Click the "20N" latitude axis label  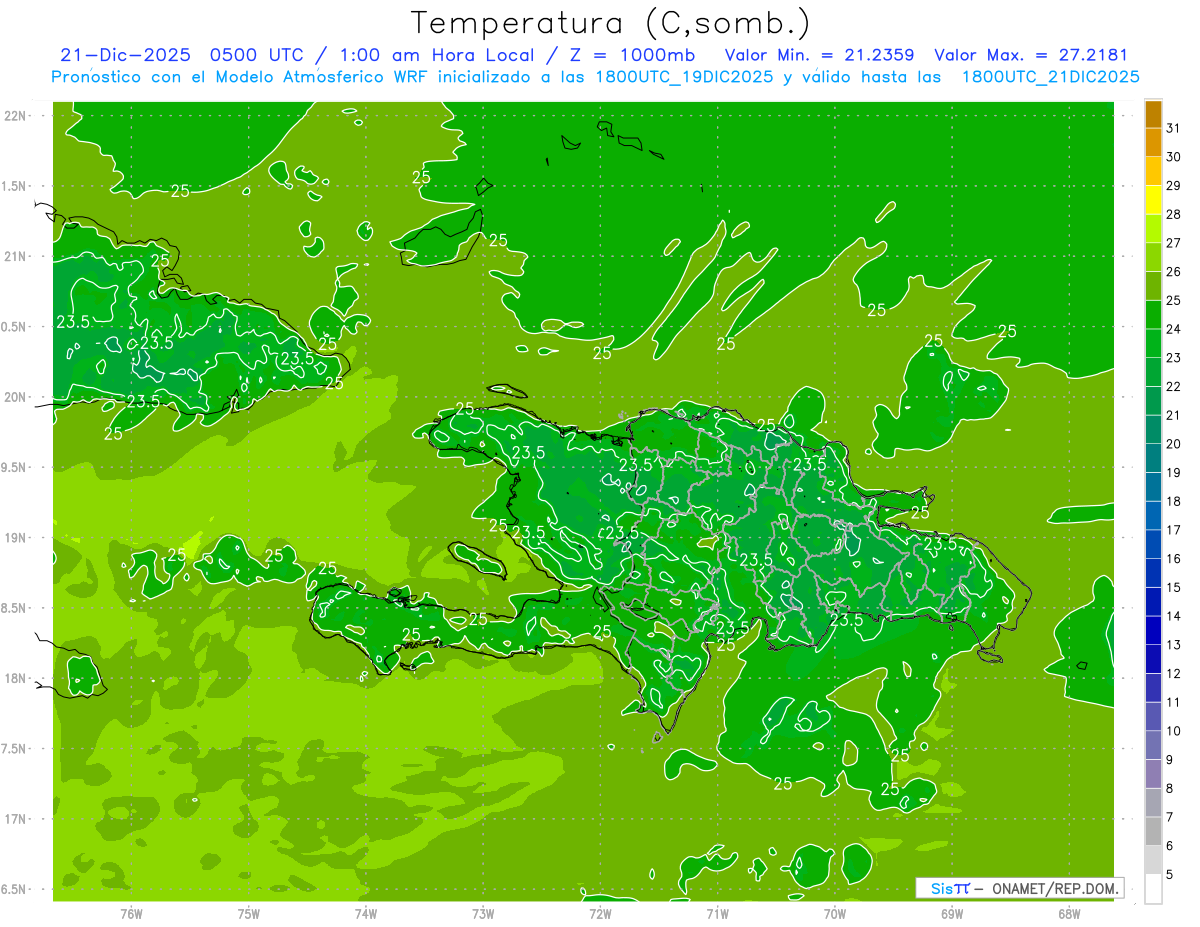16,397
